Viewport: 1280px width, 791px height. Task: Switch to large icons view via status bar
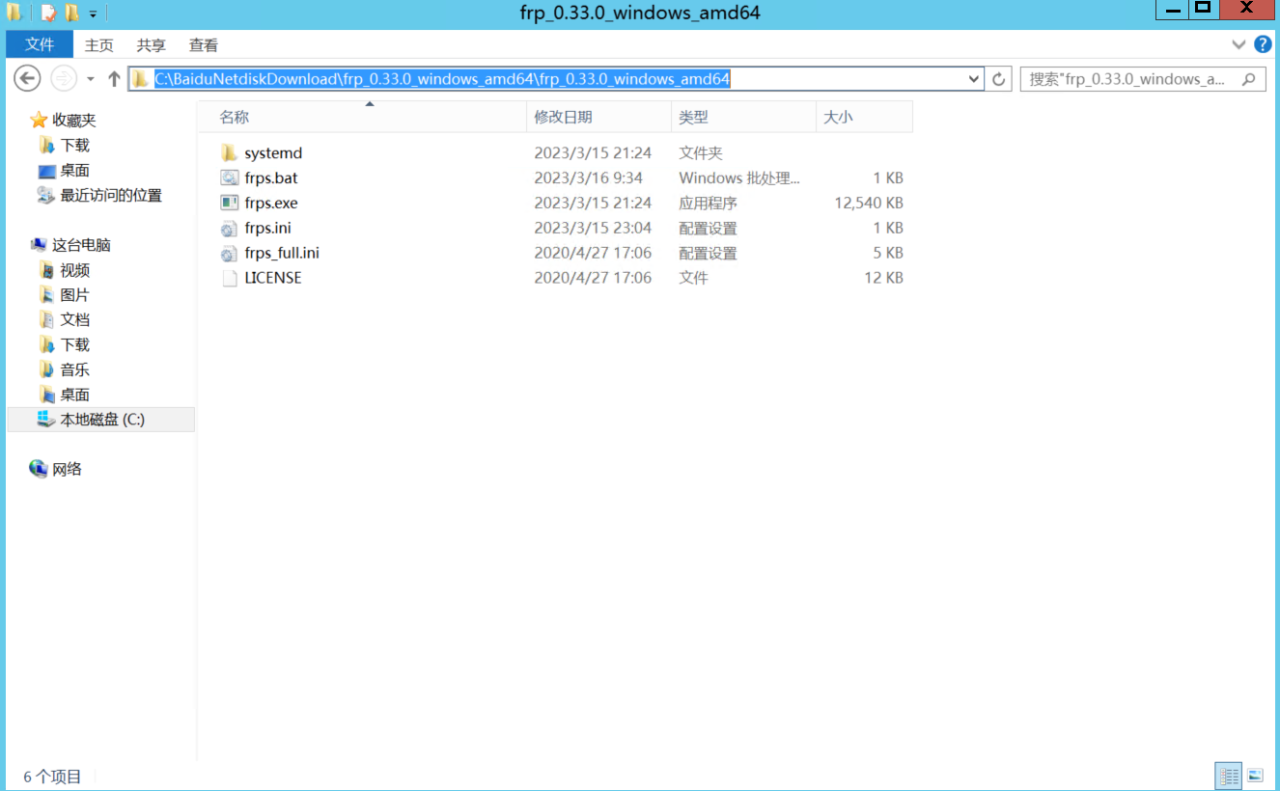[1256, 775]
